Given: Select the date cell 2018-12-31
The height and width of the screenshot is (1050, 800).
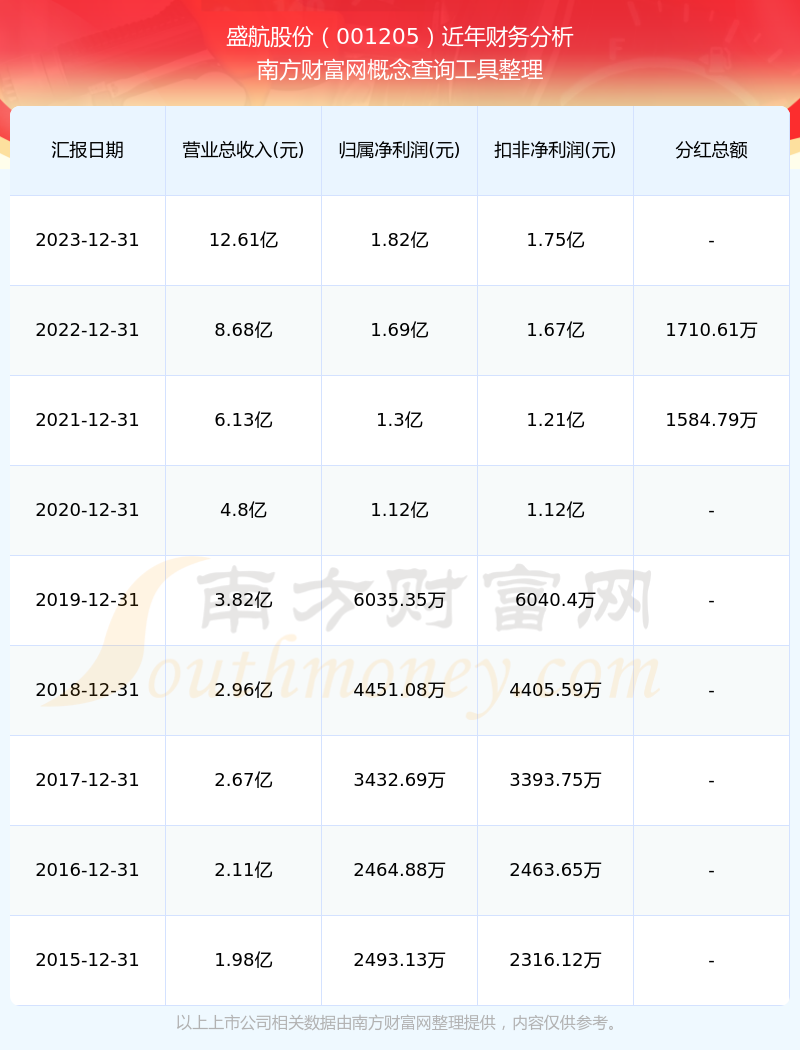Looking at the screenshot, I should tap(88, 690).
